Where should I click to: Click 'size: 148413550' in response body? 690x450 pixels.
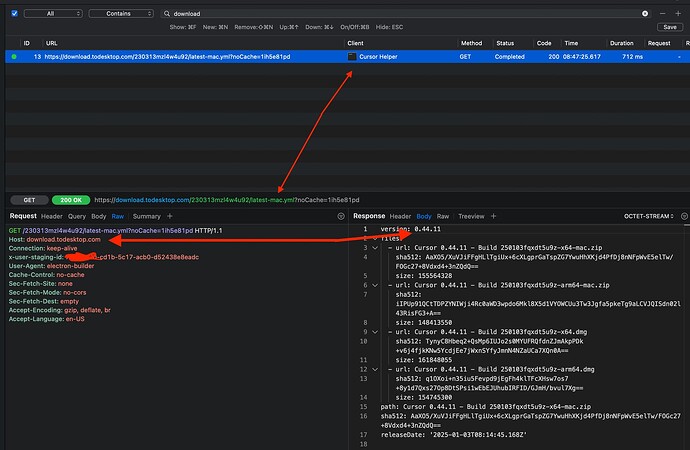(423, 322)
